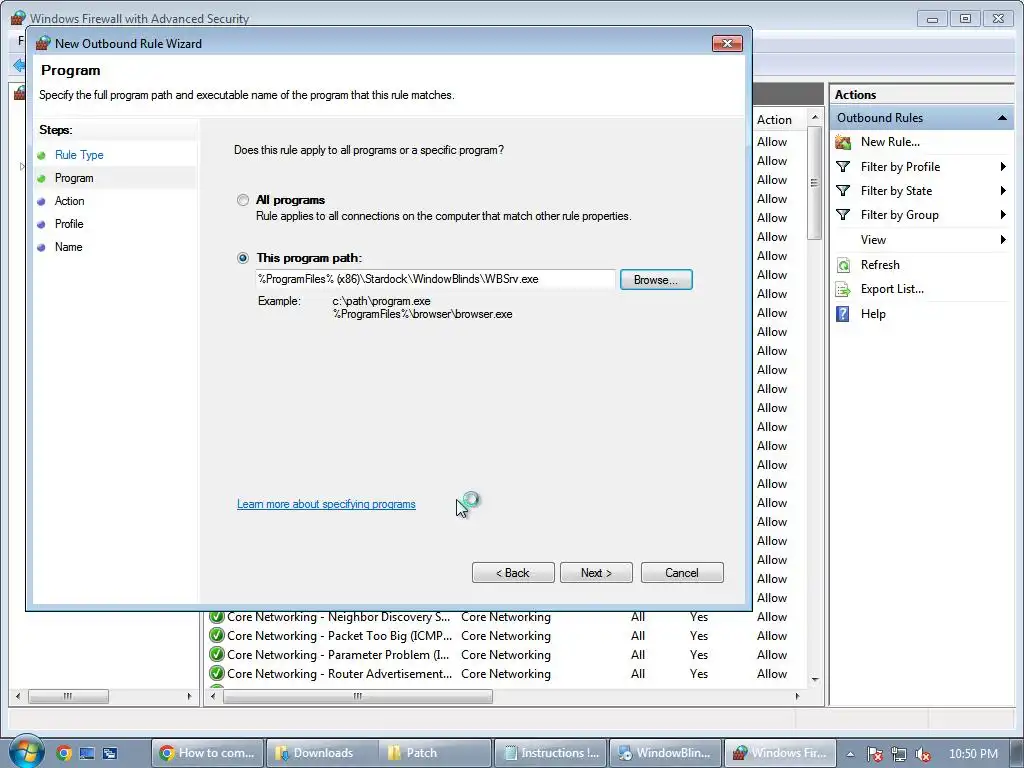
Task: Close the New Outbound Rule Wizard dialog
Action: click(727, 44)
